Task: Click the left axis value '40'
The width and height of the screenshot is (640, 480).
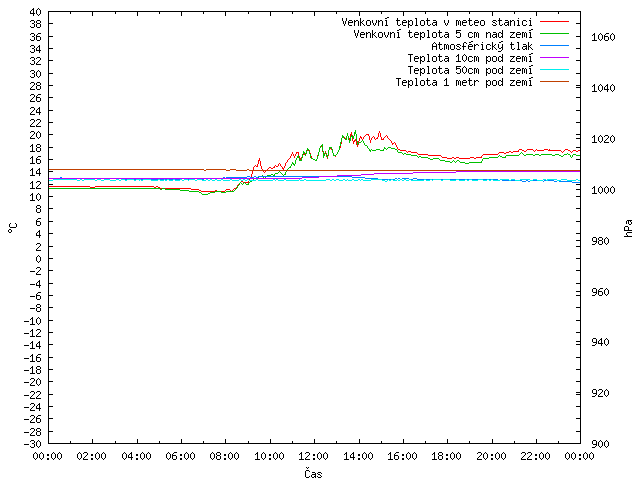Action: 36,12
